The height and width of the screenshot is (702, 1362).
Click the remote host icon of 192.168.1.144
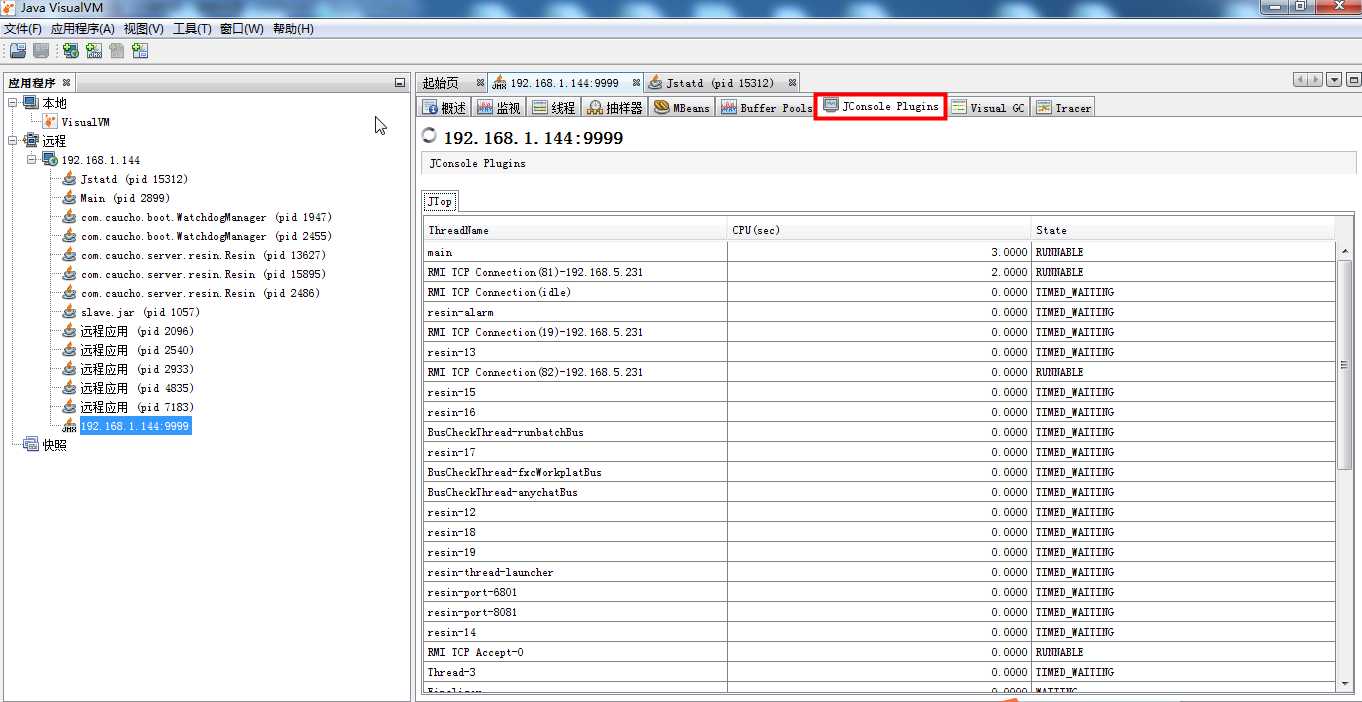(x=50, y=160)
